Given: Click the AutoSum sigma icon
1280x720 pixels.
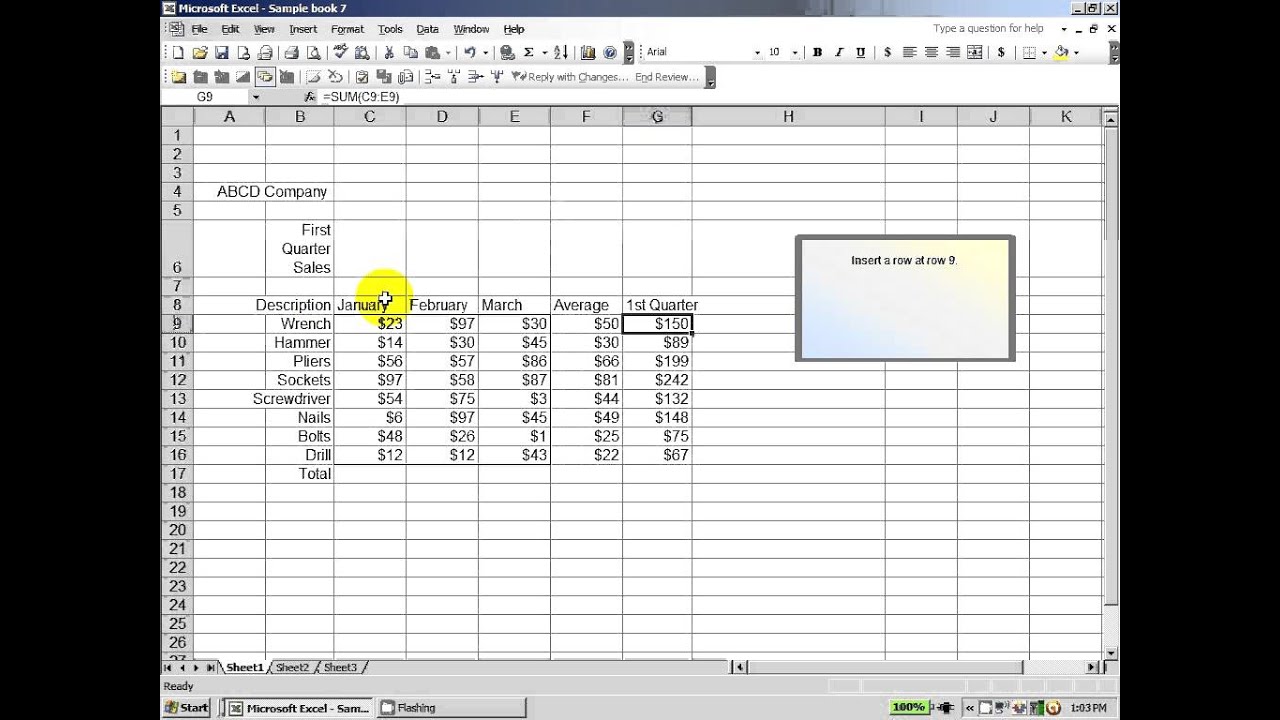Looking at the screenshot, I should coord(528,53).
